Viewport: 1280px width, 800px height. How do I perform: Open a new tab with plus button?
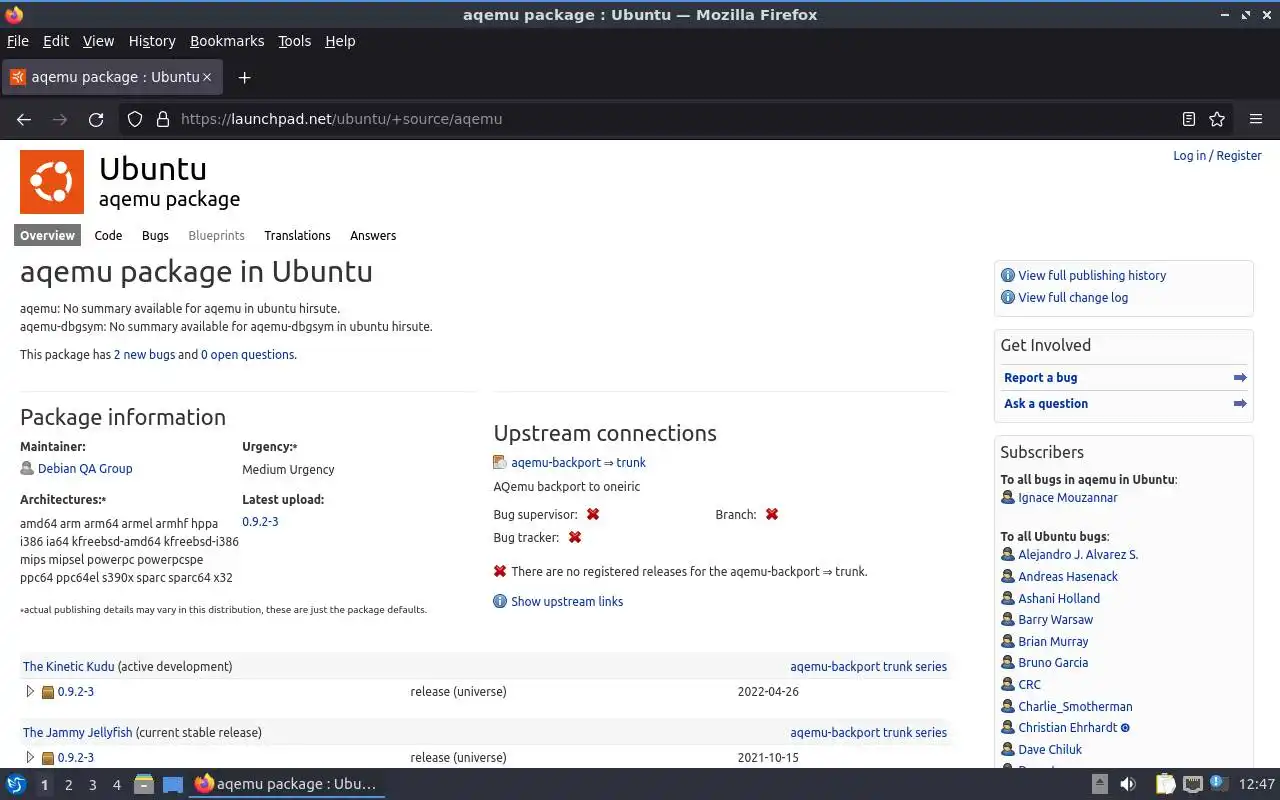244,77
